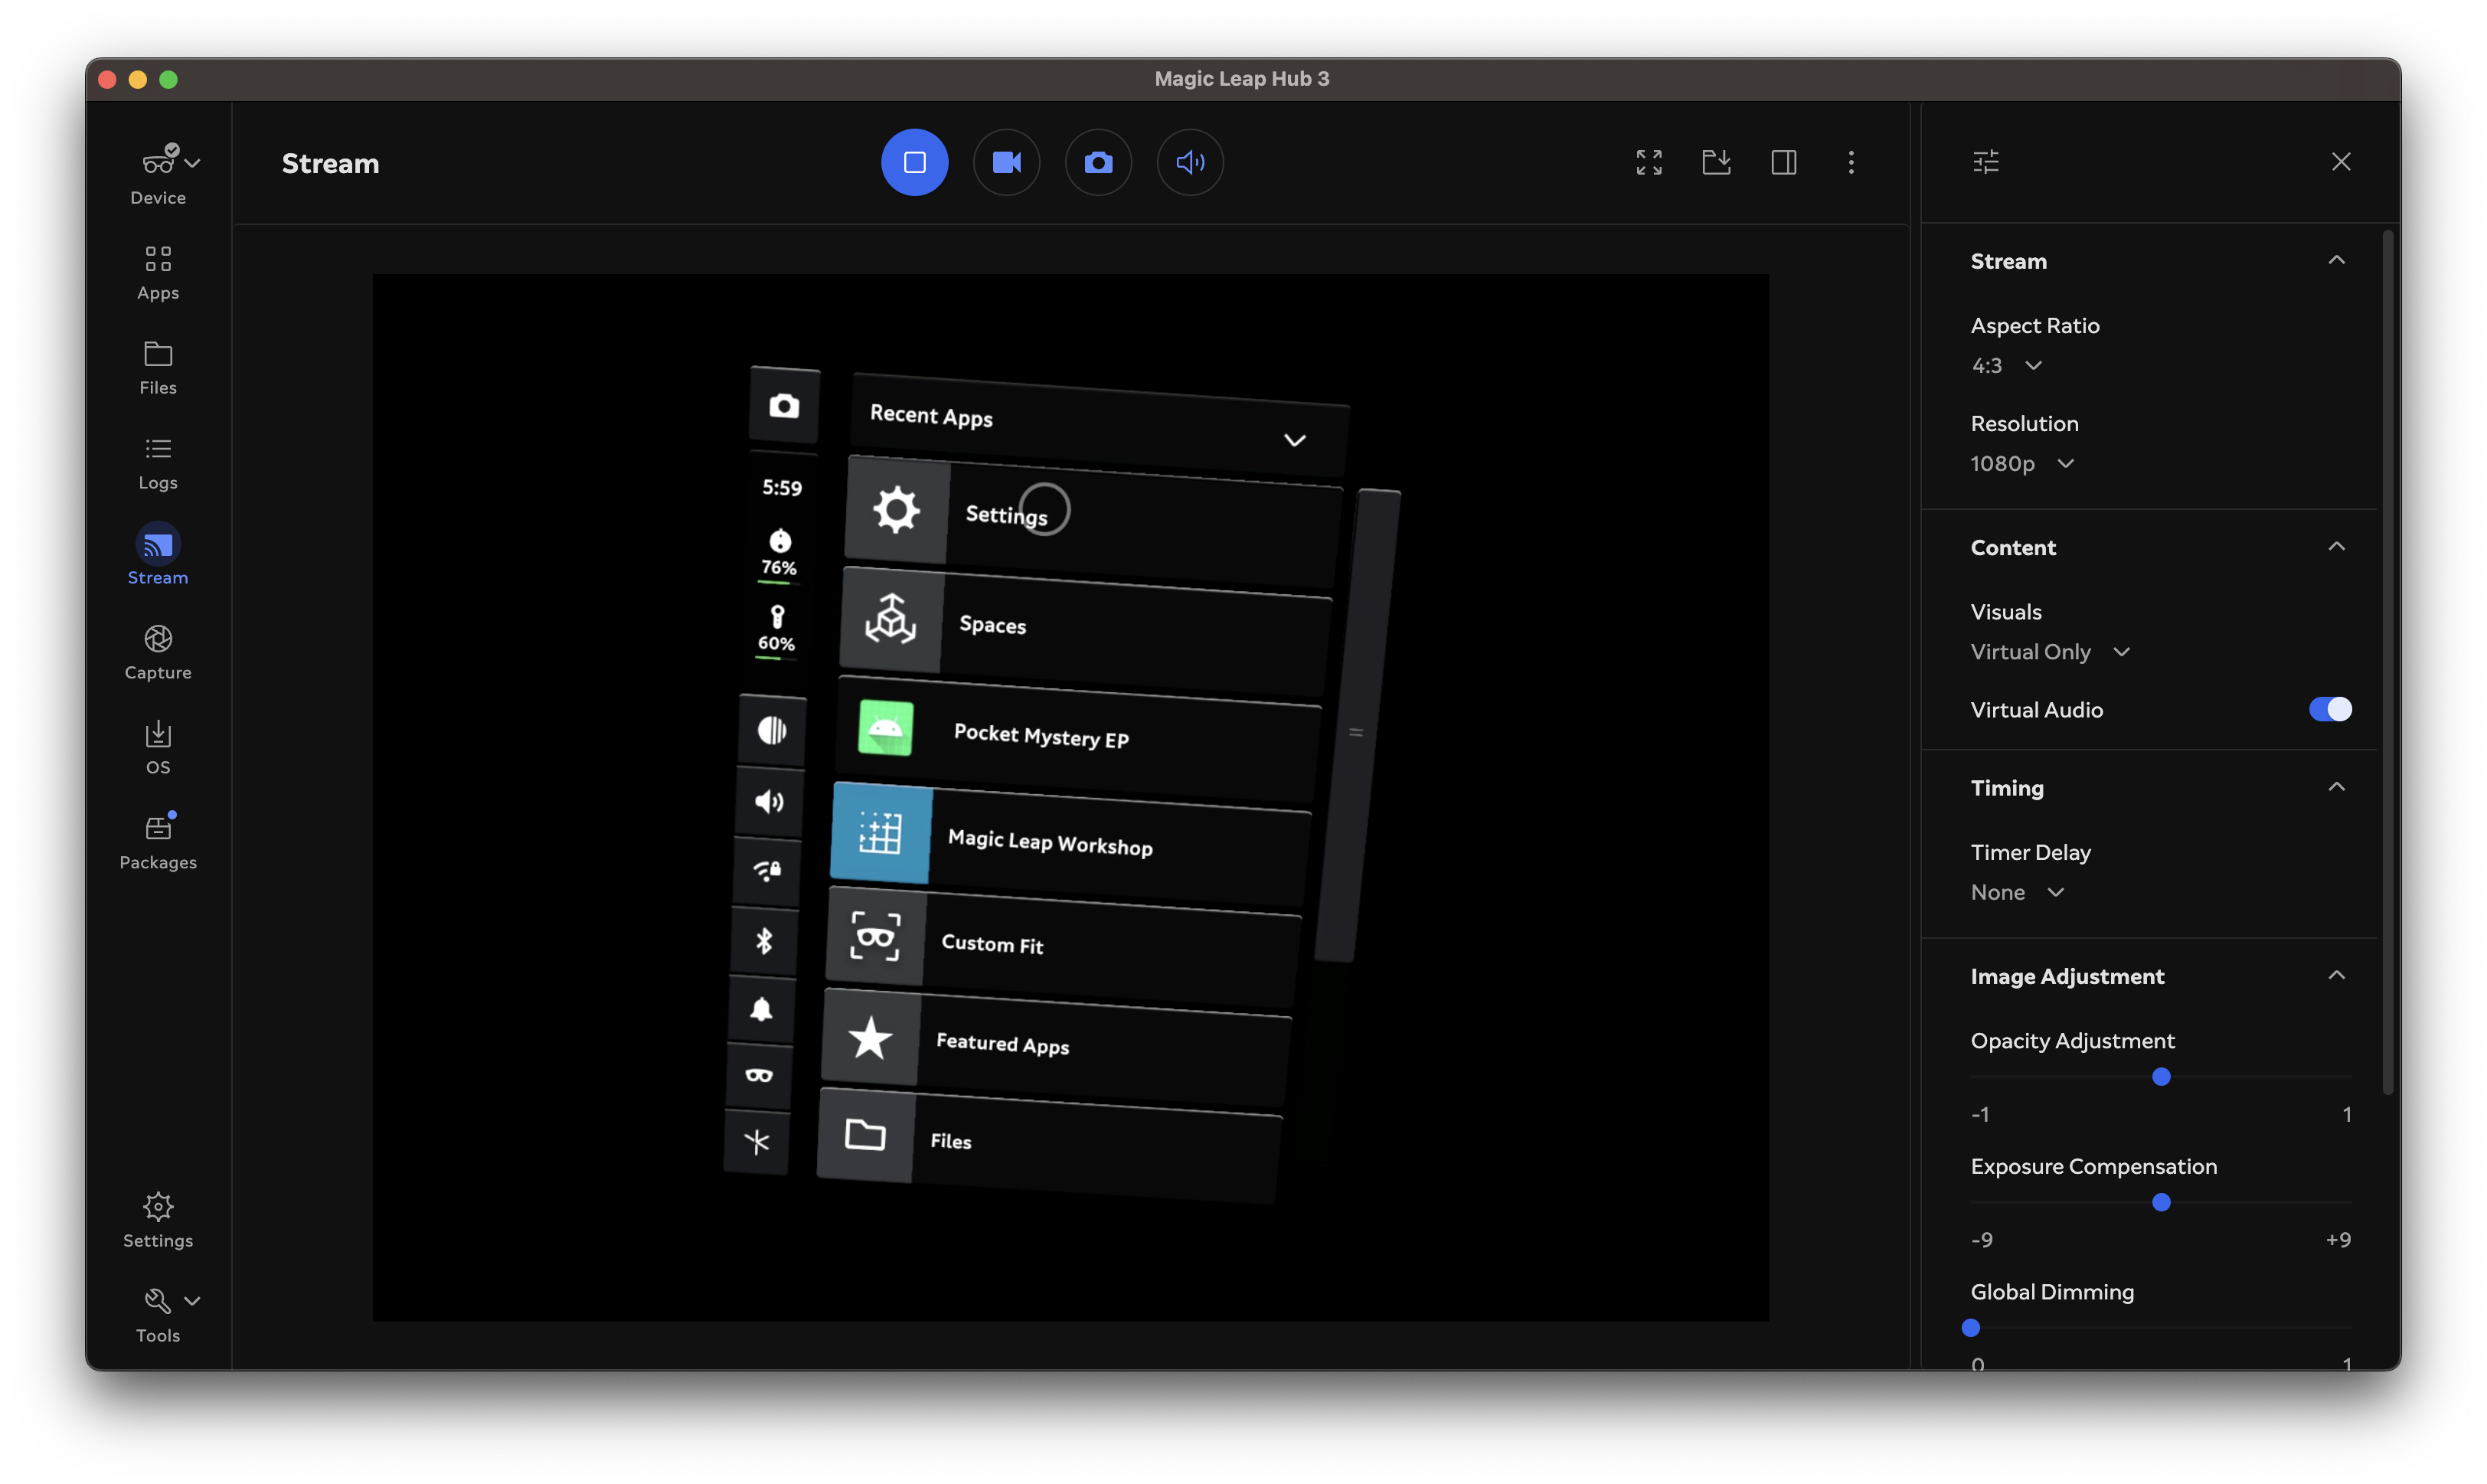Click the Bluetooth icon in the stream
Screen dimensions: 2487x1484
coord(764,940)
